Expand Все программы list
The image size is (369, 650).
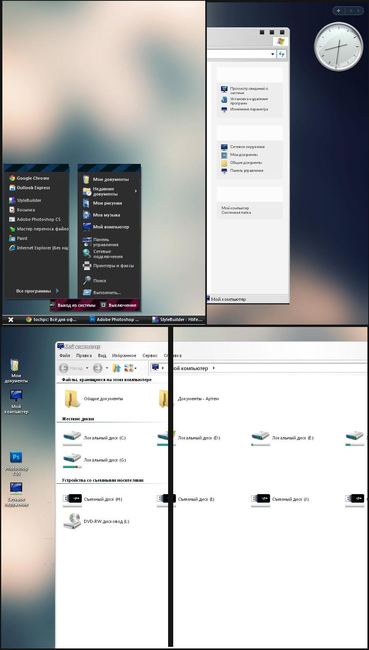pyautogui.click(x=37, y=291)
